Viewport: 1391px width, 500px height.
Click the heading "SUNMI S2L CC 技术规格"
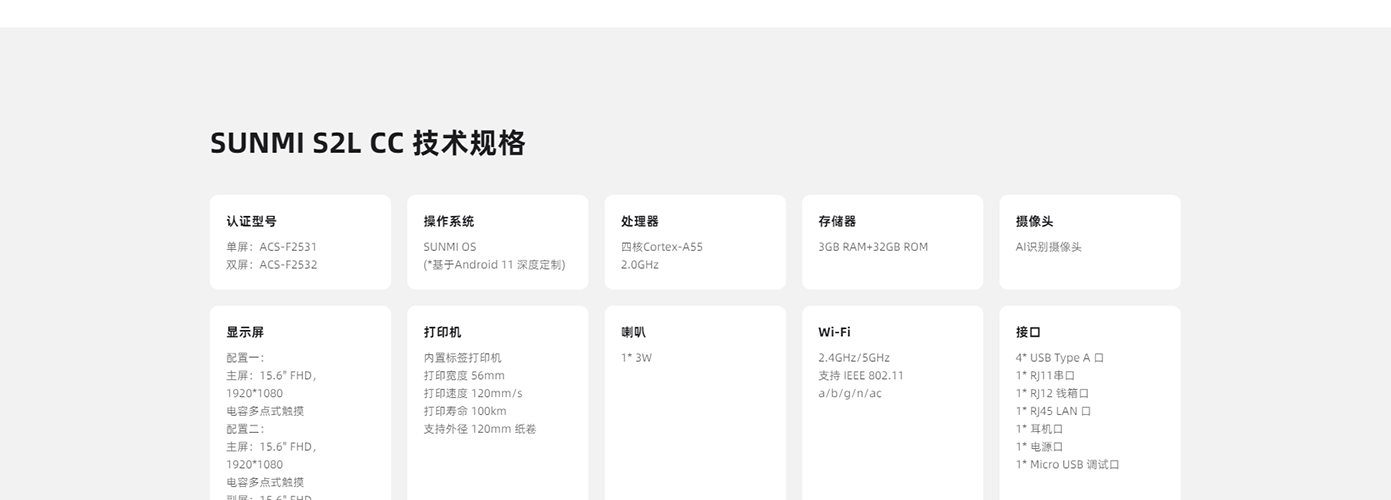pyautogui.click(x=368, y=143)
